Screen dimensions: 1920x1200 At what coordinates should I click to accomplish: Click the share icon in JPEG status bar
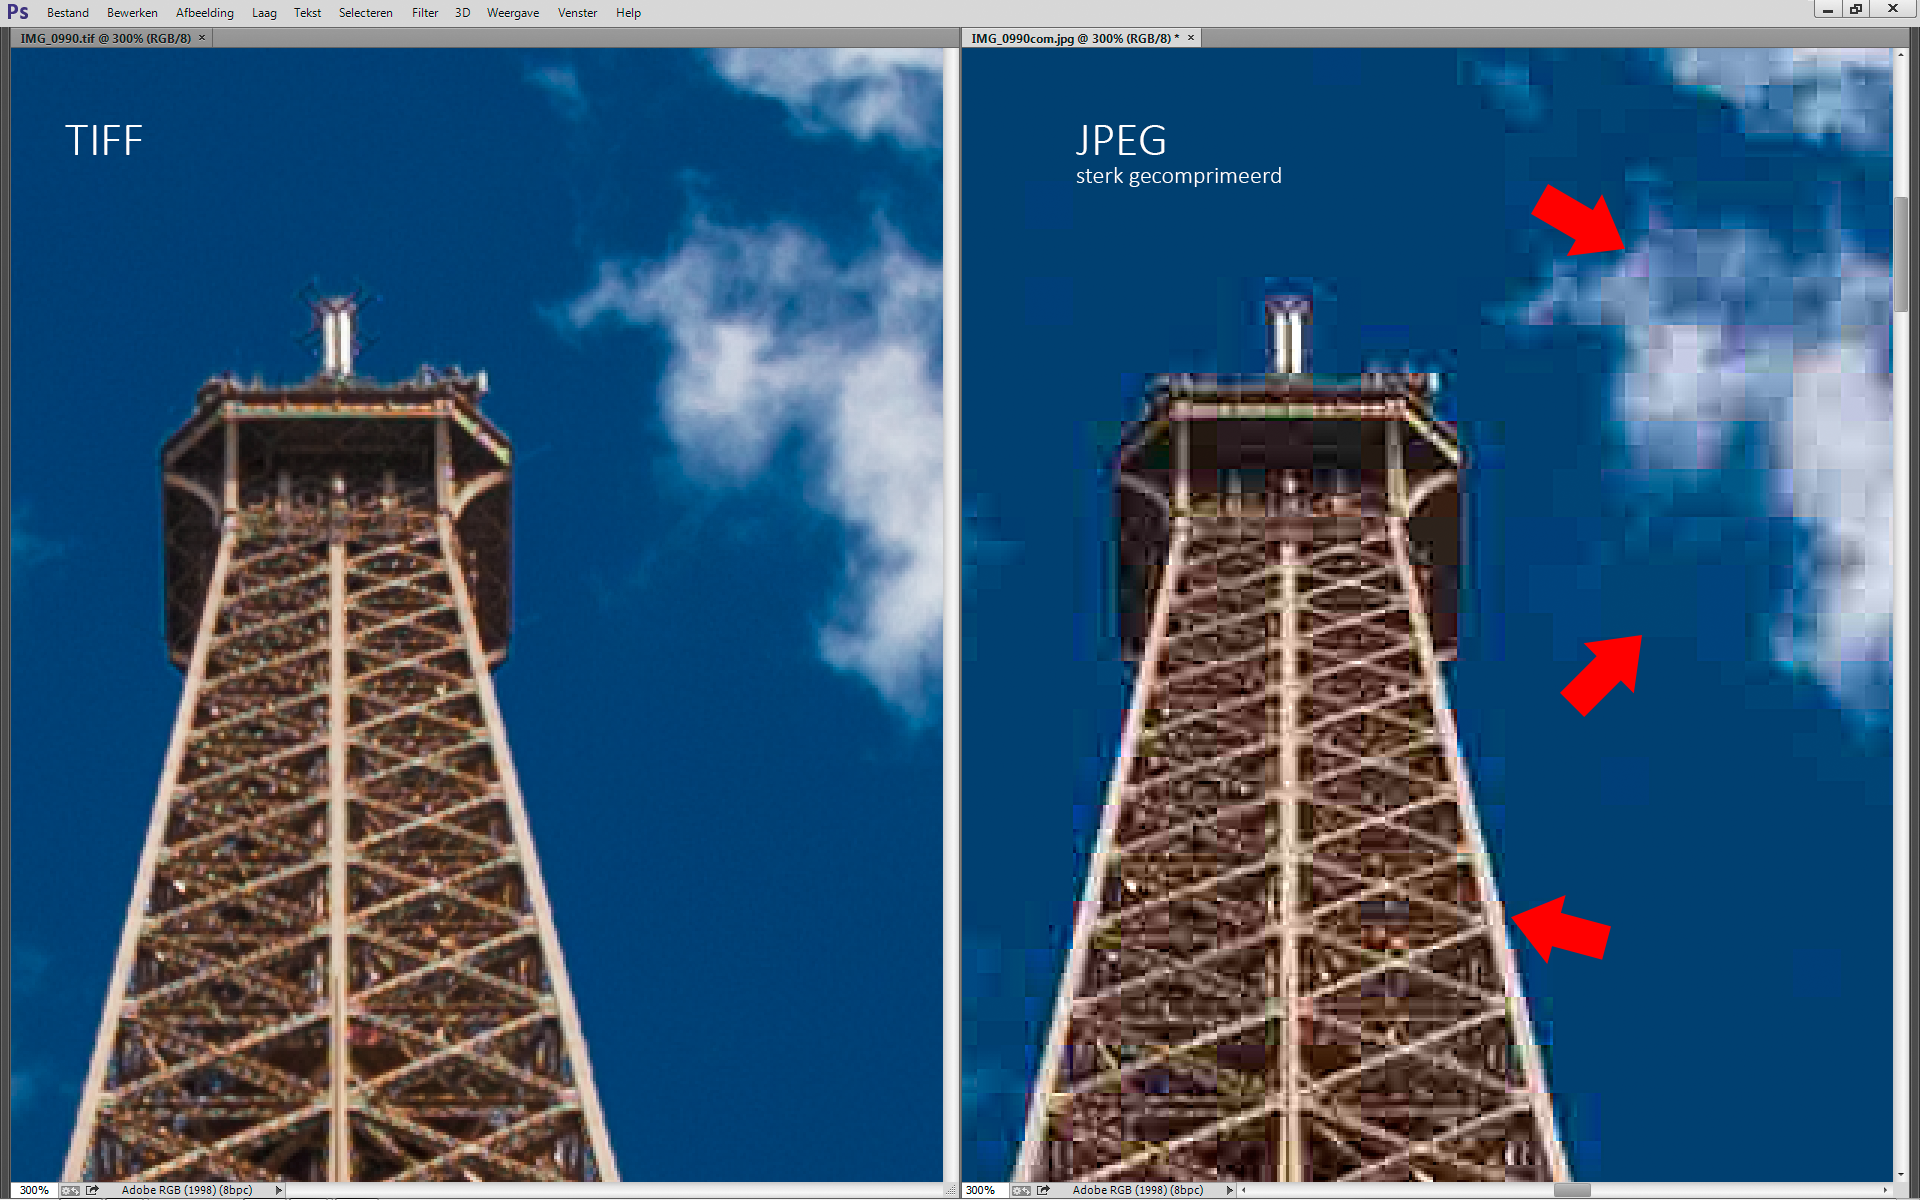[x=1043, y=1190]
